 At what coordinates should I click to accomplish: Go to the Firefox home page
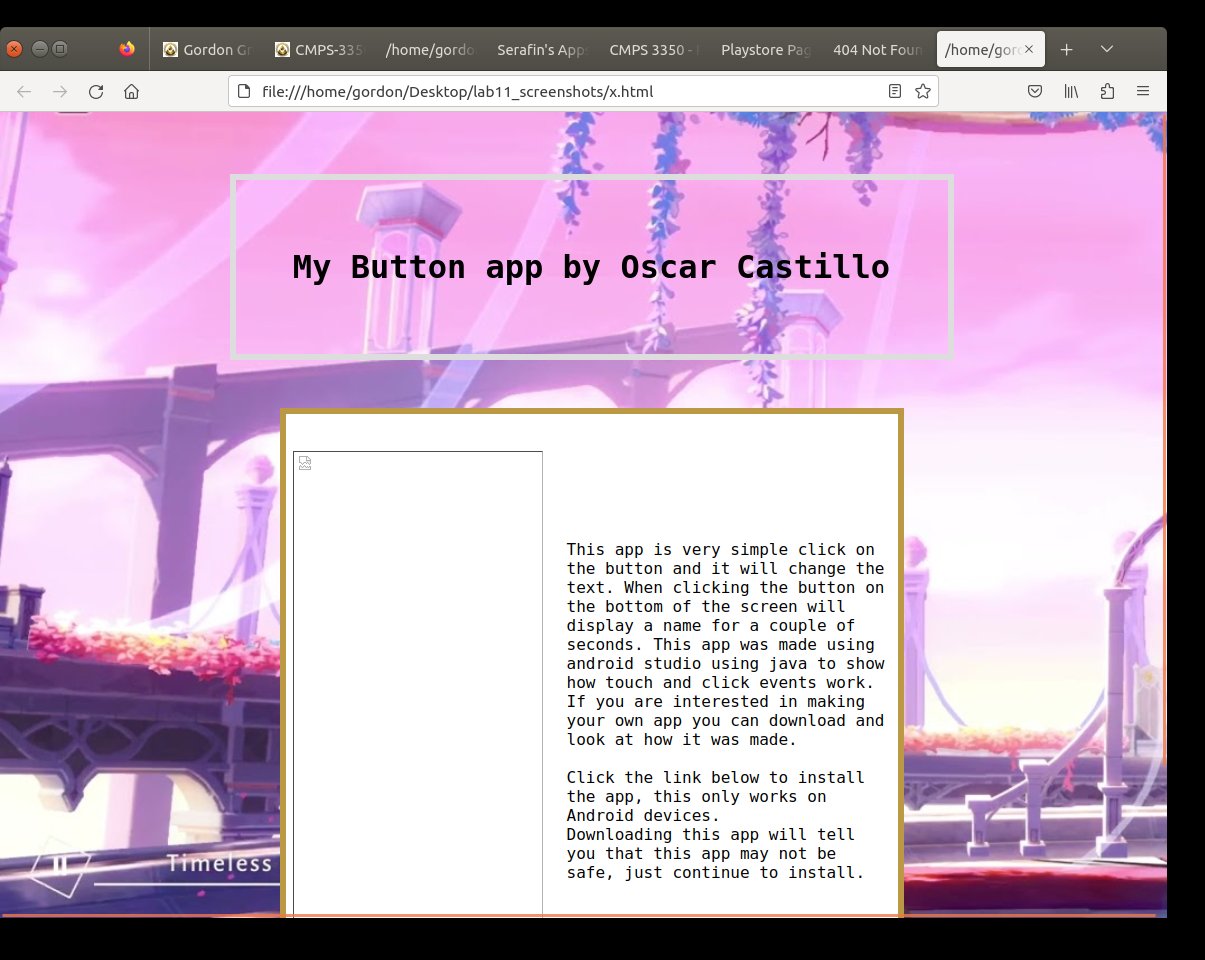click(x=131, y=92)
